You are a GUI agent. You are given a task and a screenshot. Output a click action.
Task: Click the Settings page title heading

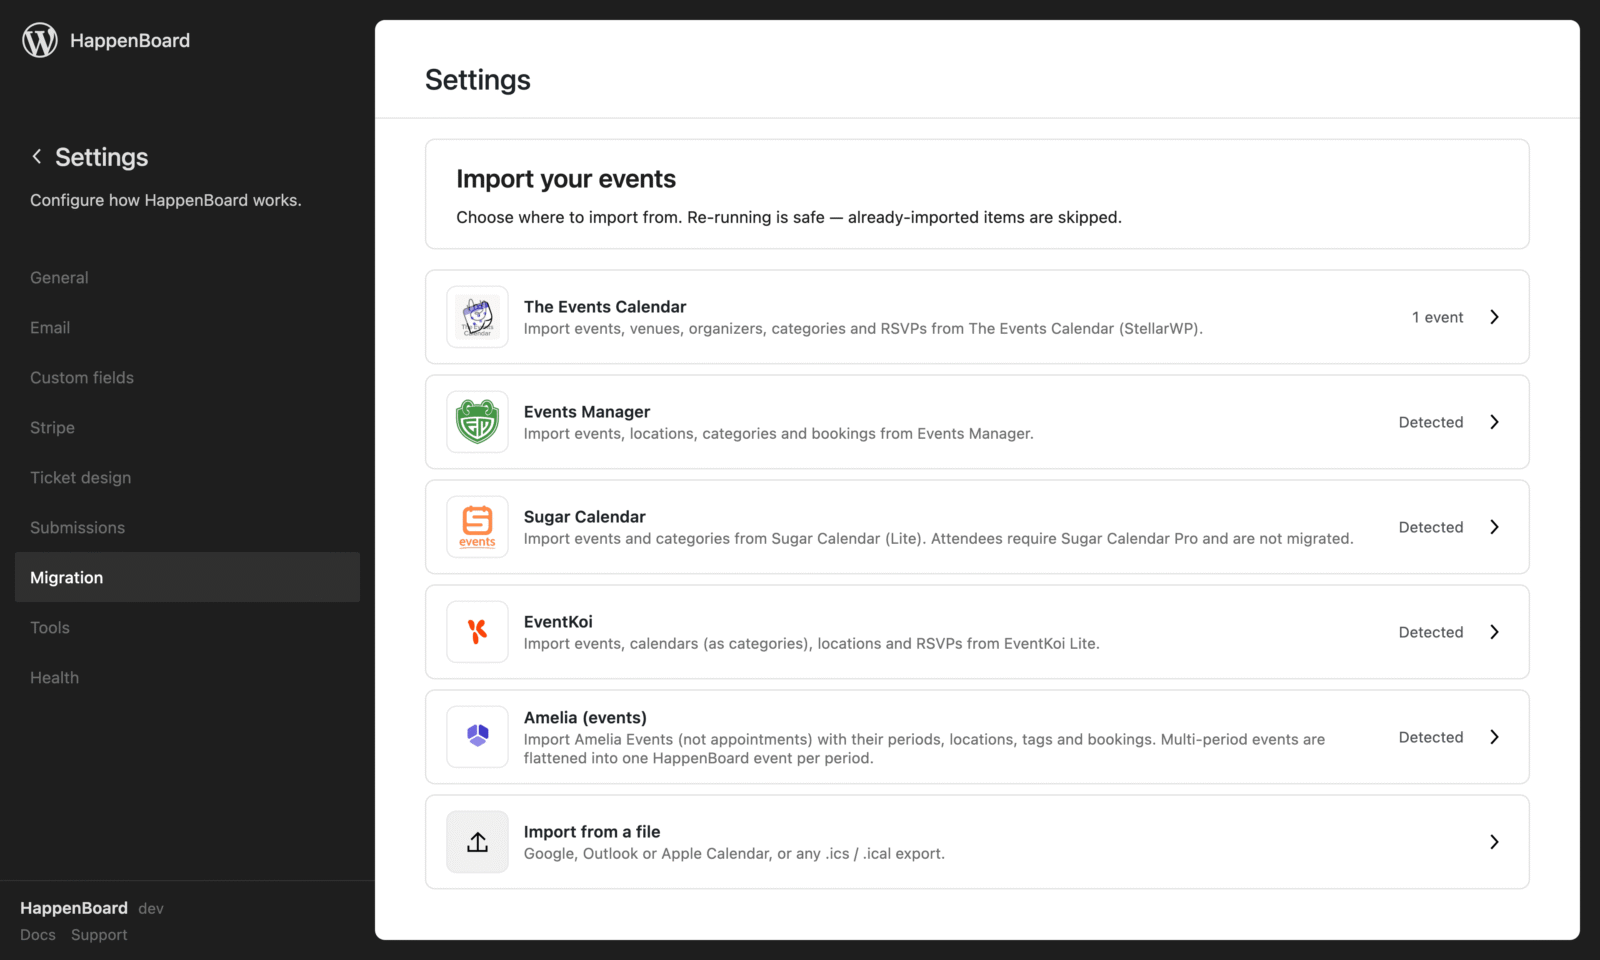click(x=478, y=80)
